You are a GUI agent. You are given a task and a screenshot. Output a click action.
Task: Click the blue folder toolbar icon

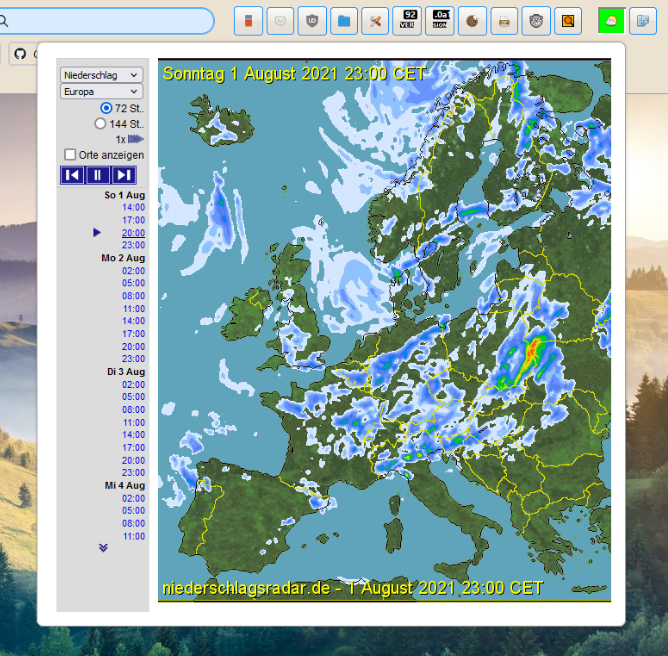(x=344, y=21)
